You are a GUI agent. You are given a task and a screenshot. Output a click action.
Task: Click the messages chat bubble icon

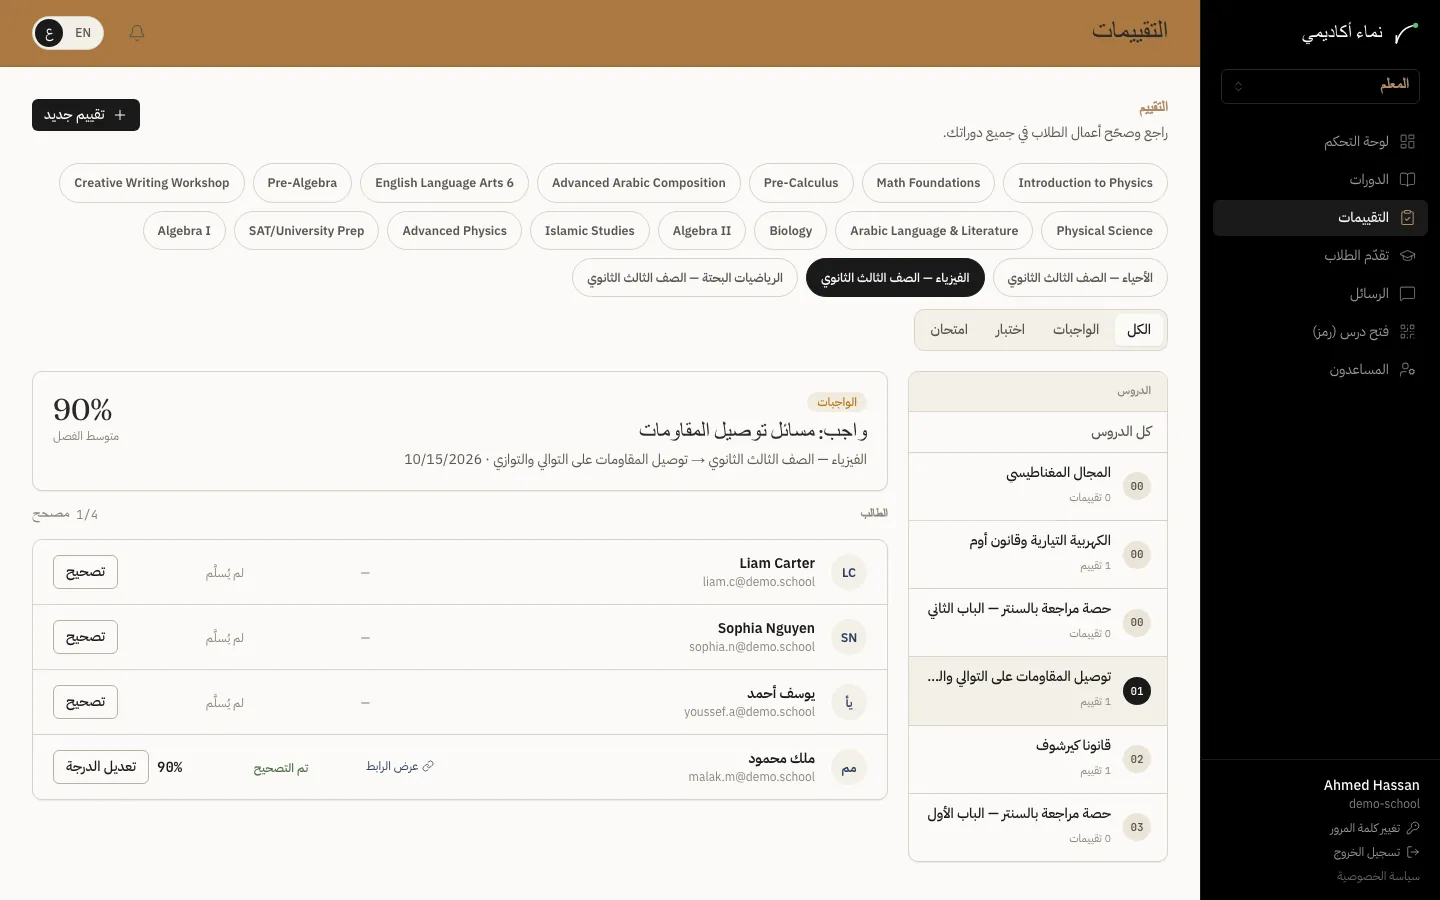click(x=1407, y=294)
